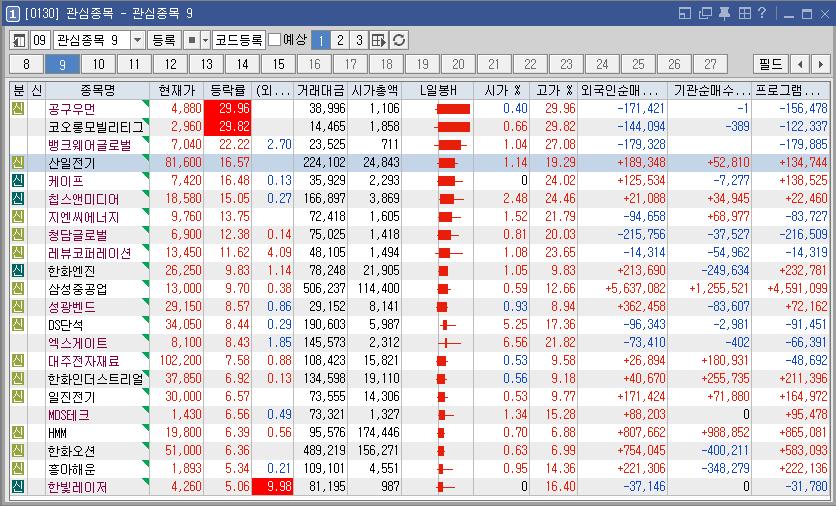Click the duplicate window icon in title bar
Screen dimensions: 836x506
pyautogui.click(x=705, y=13)
